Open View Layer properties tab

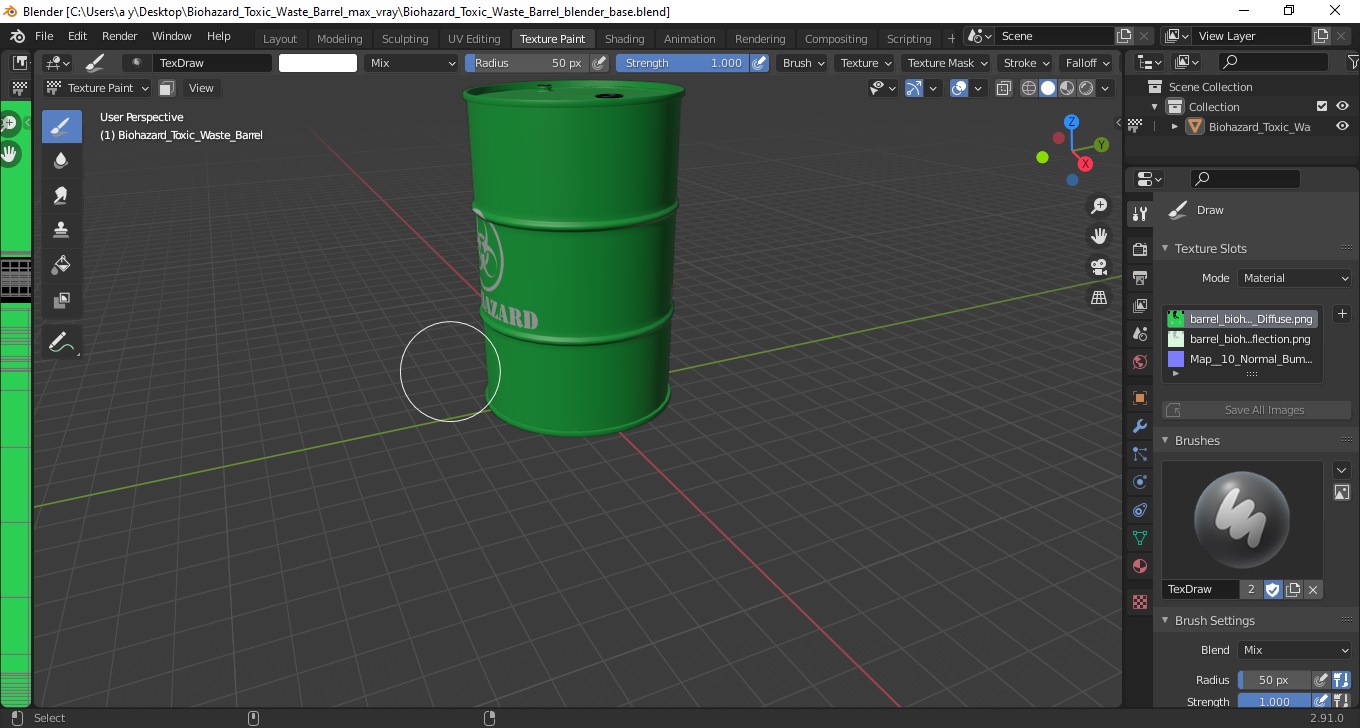(x=1139, y=305)
